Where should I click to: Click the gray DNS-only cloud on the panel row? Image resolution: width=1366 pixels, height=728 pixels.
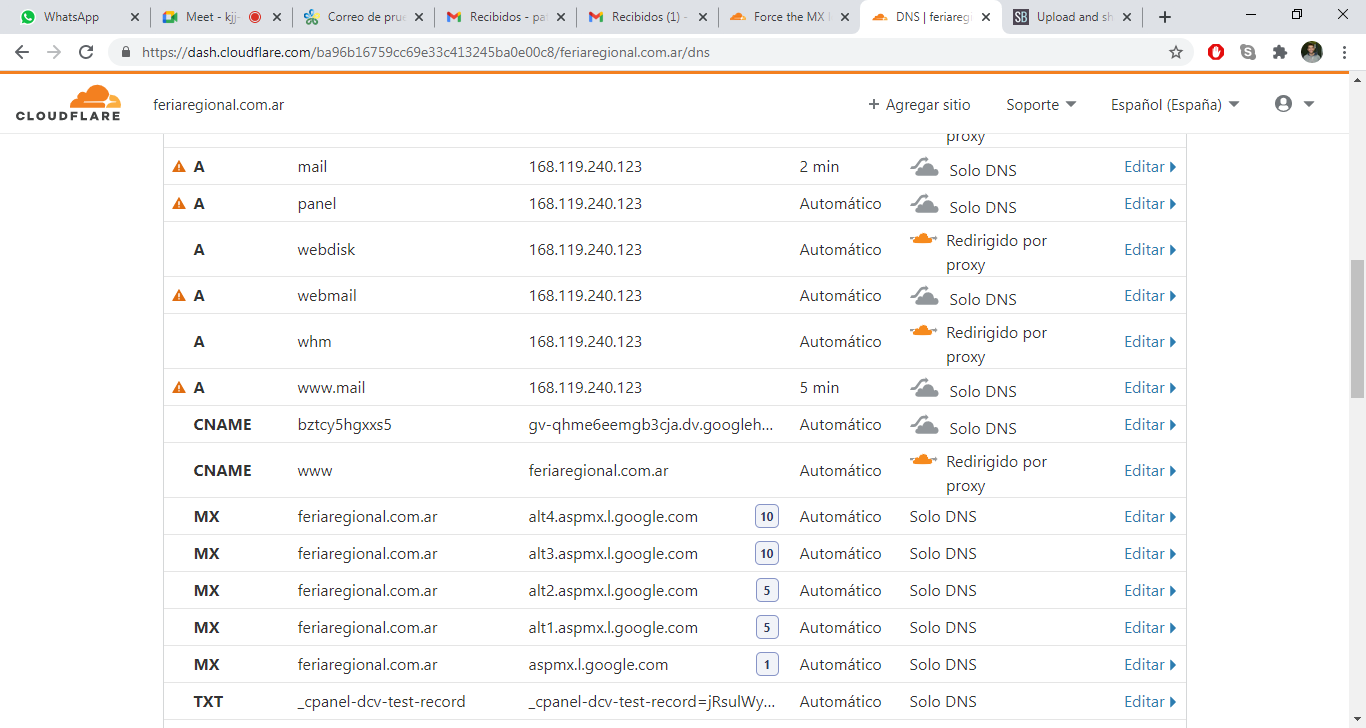click(x=924, y=204)
